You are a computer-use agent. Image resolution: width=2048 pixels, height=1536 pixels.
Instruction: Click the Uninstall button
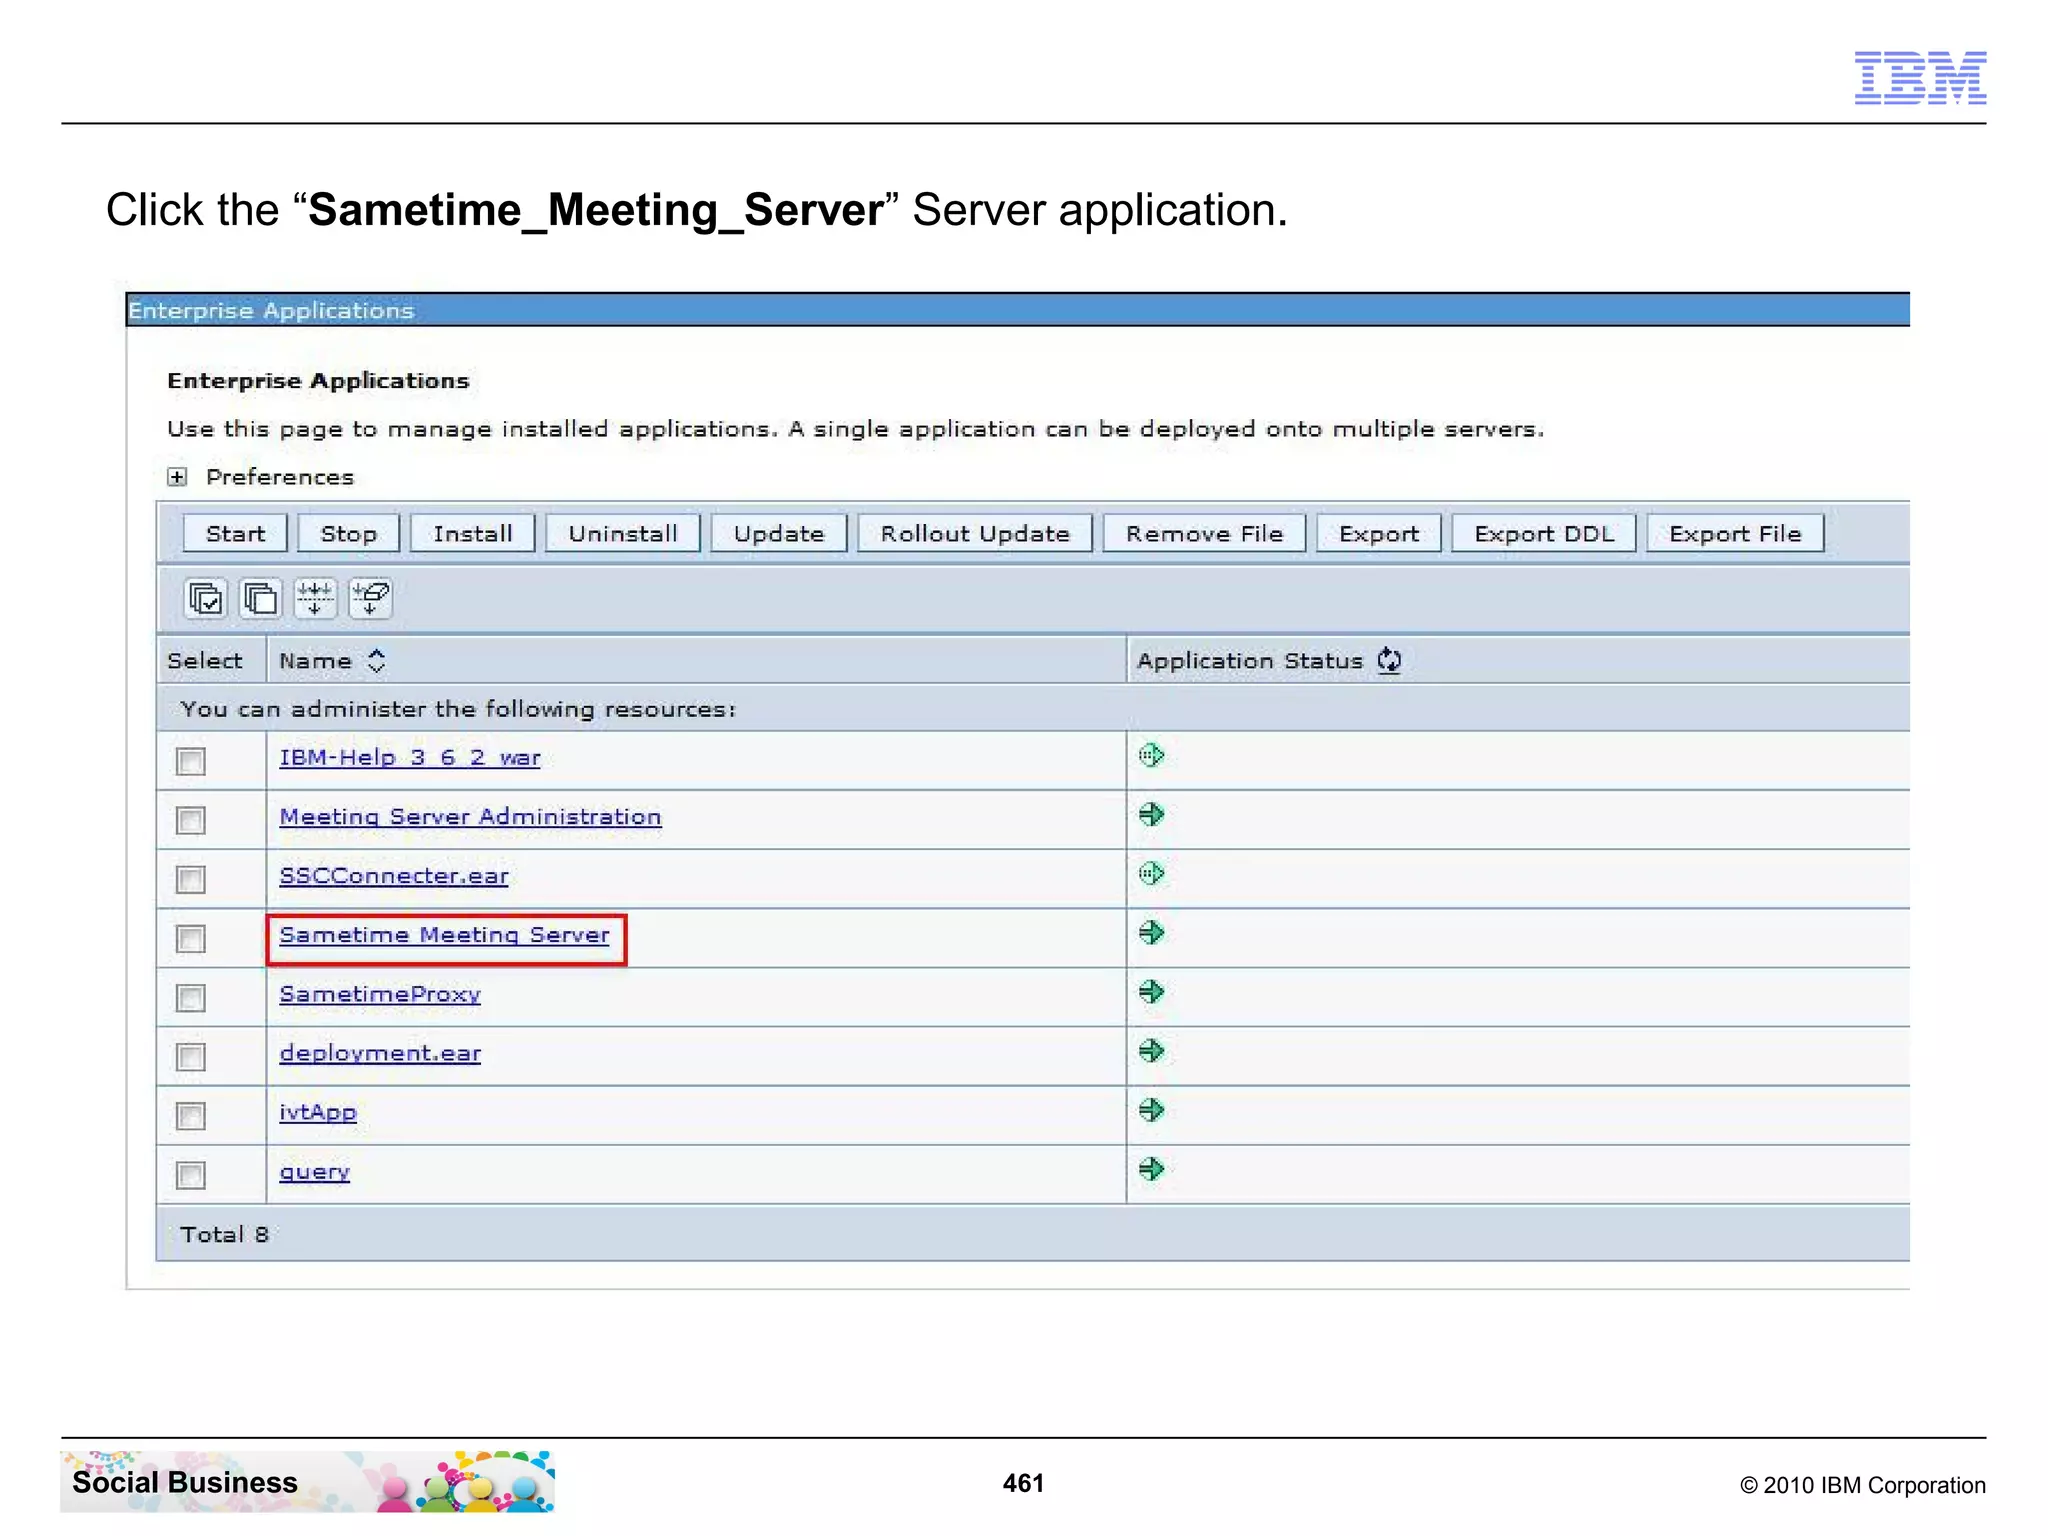tap(623, 534)
